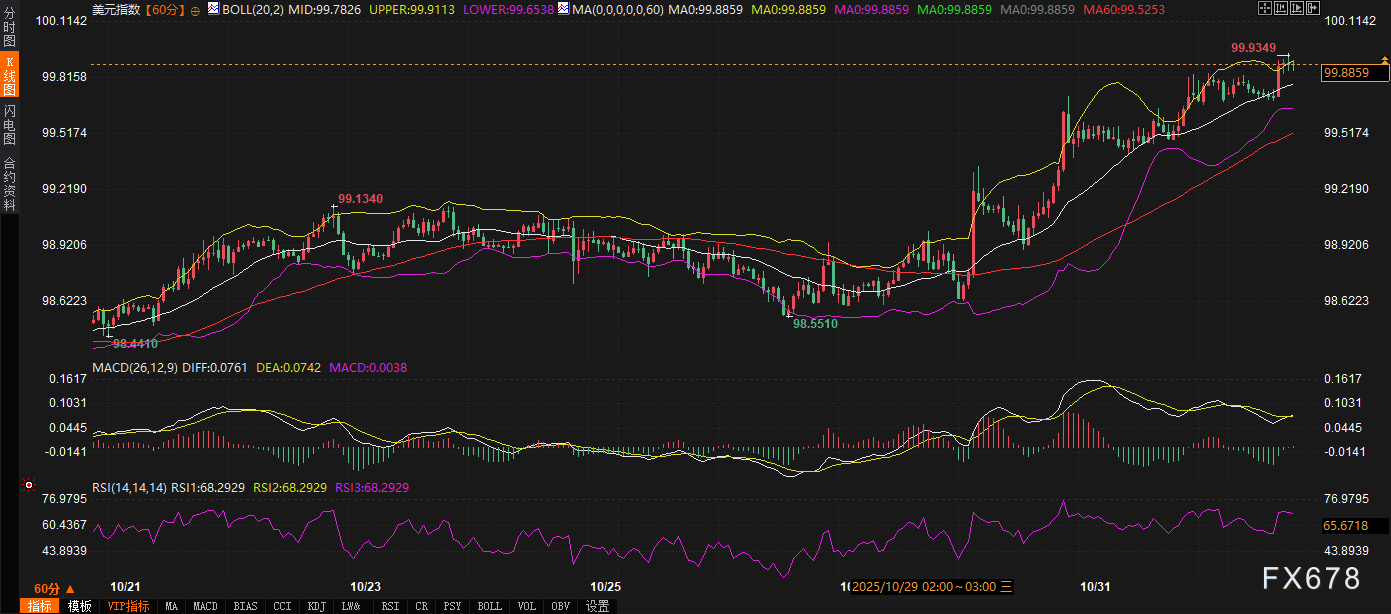Open 设置 settings in the indicator bar
Image resolution: width=1391 pixels, height=614 pixels.
click(597, 606)
